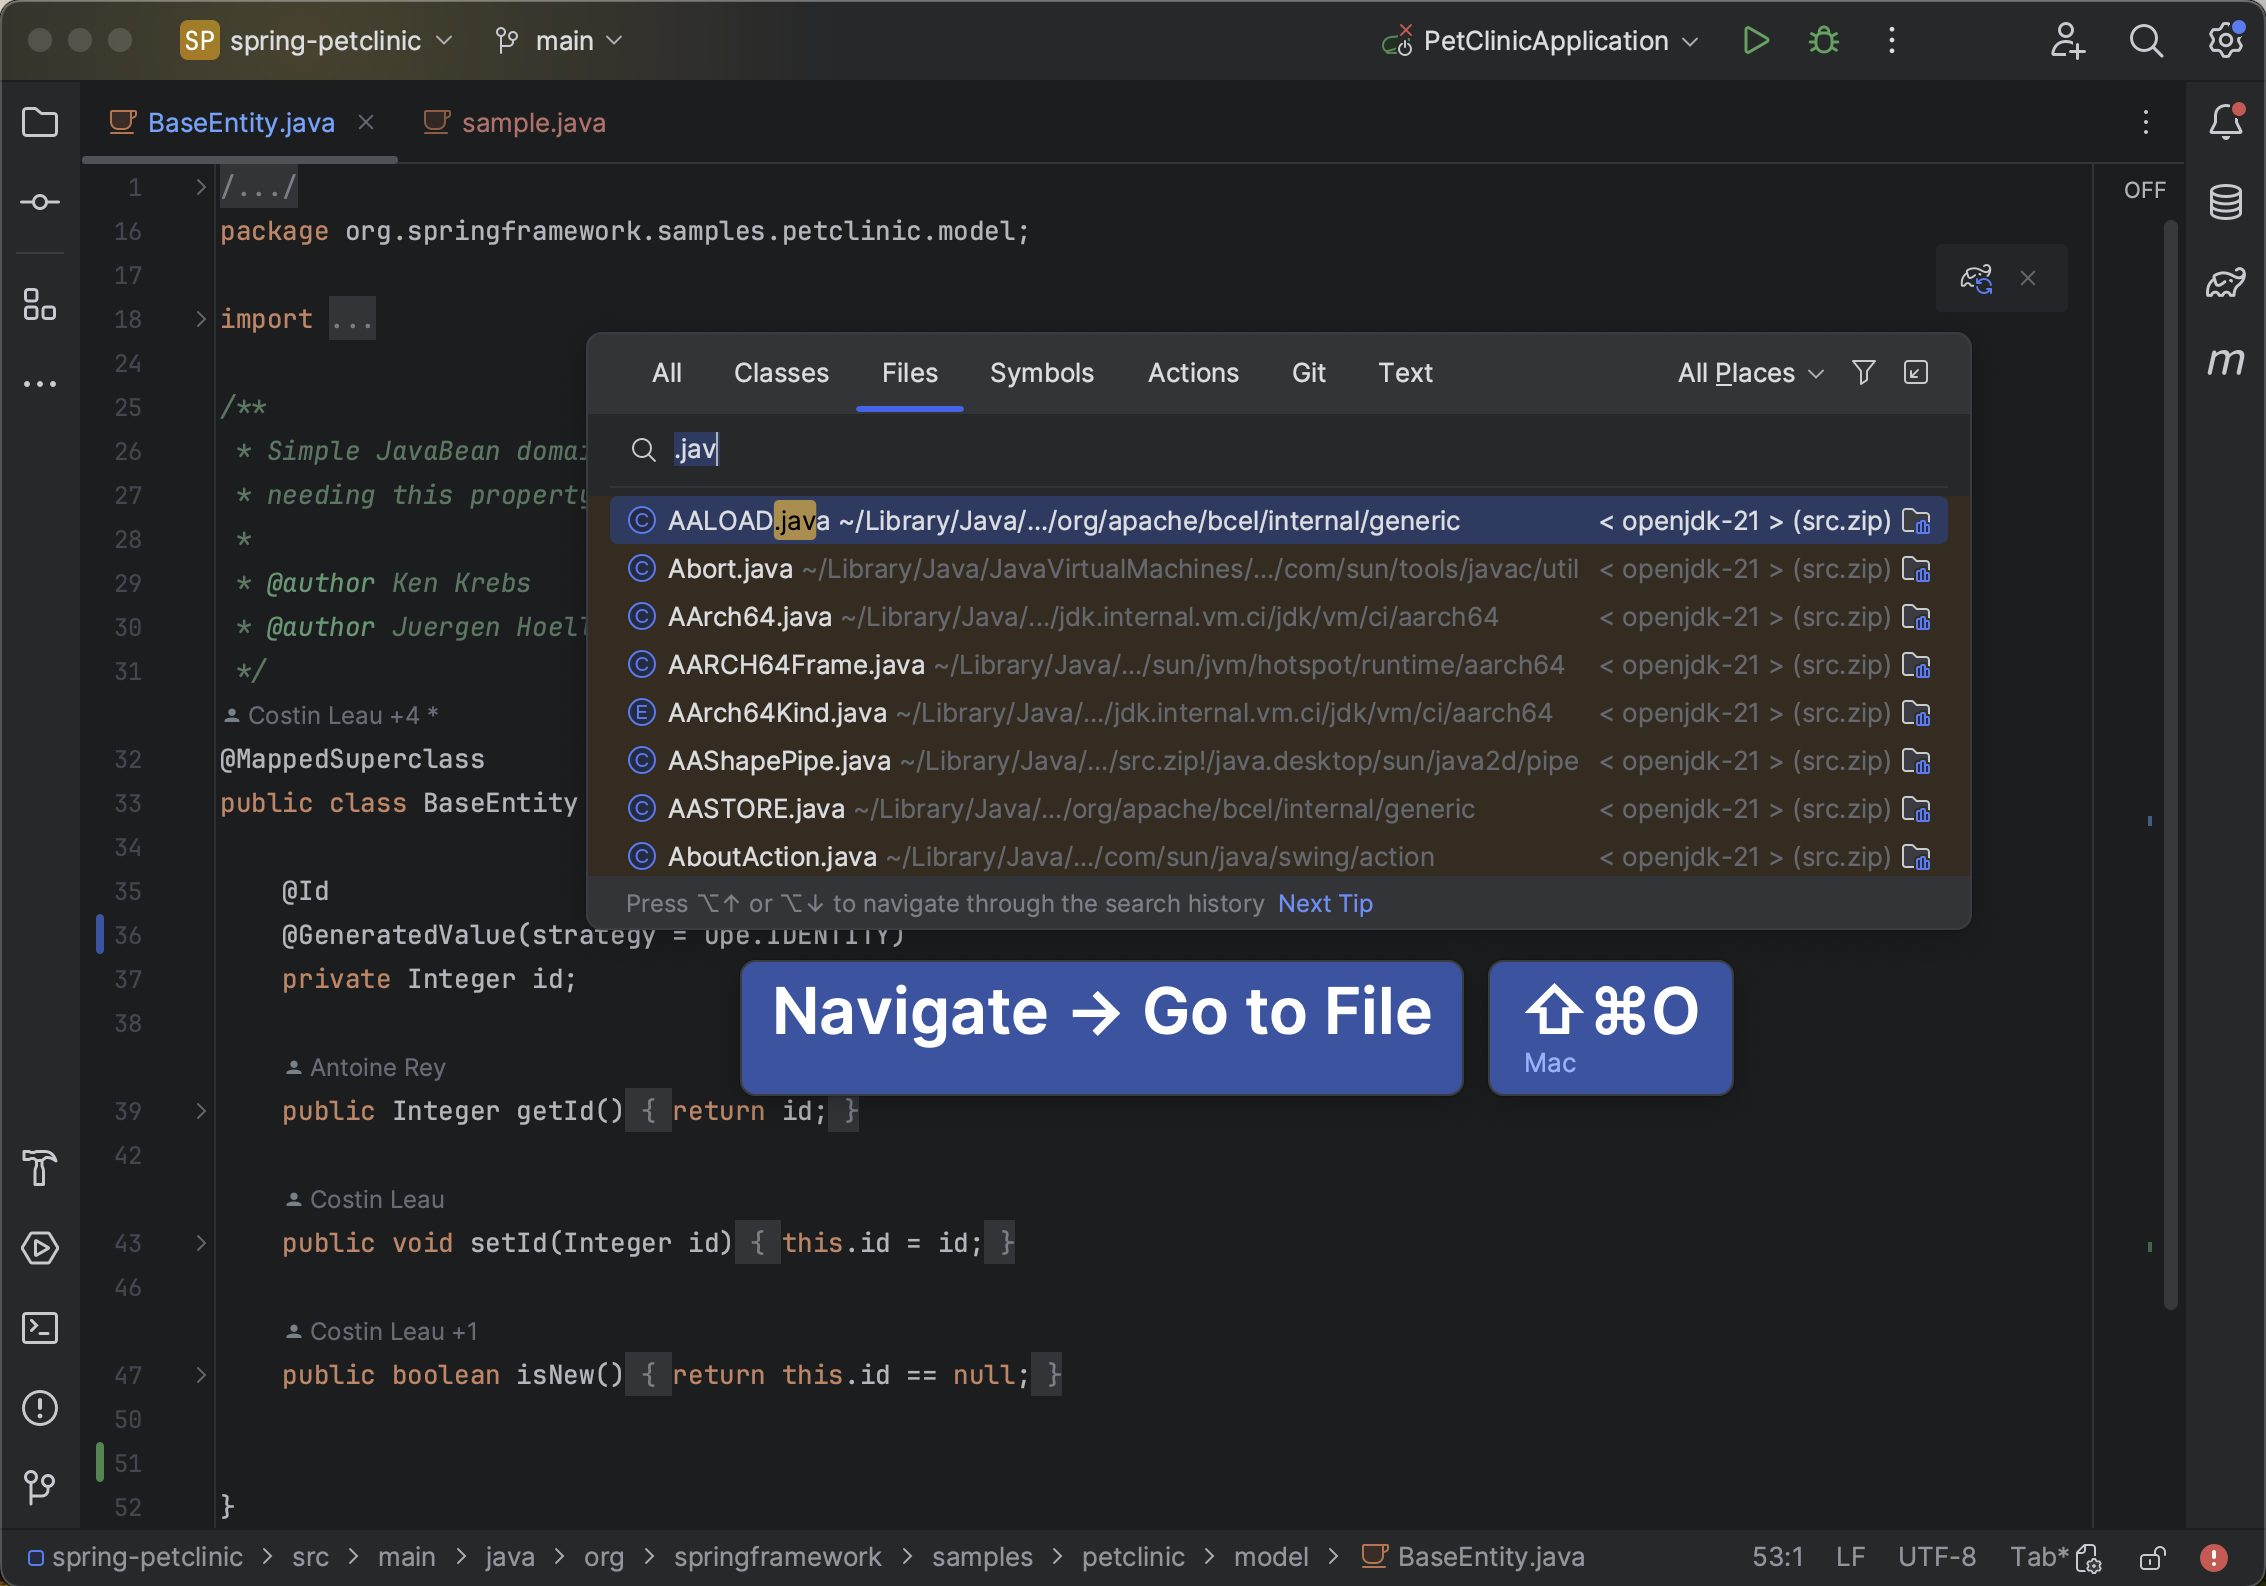This screenshot has height=1586, width=2266.
Task: Open the Database tool window
Action: (x=2227, y=202)
